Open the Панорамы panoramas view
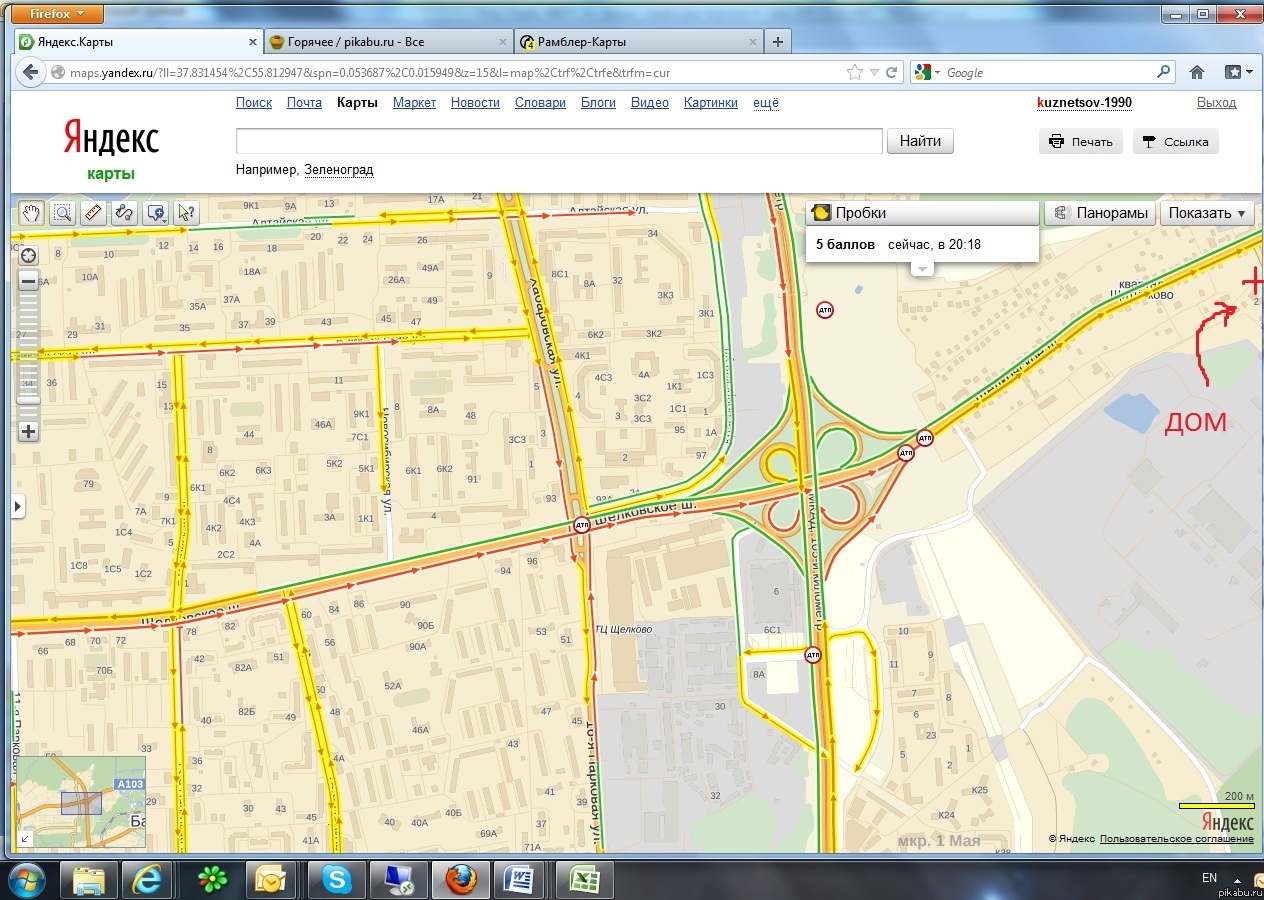The height and width of the screenshot is (900, 1264). (x=1100, y=213)
